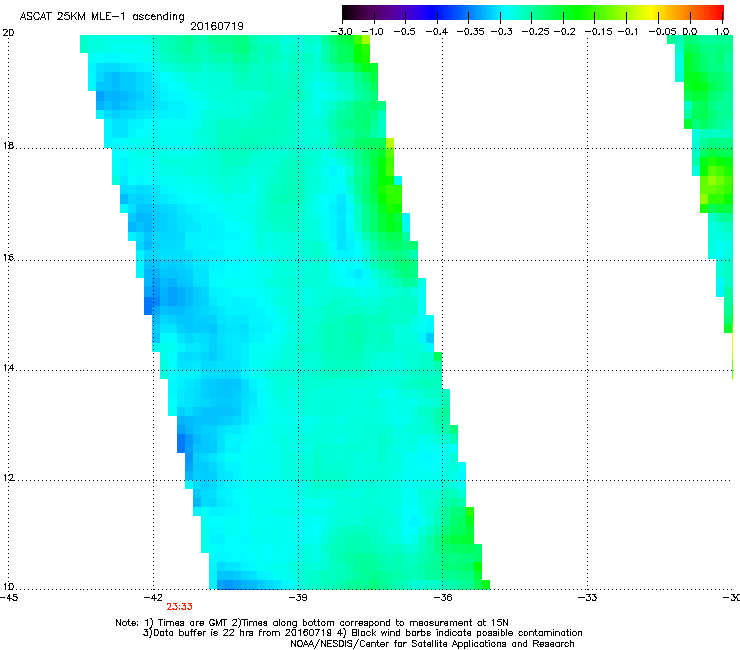Click the longitude label -42

(153, 598)
